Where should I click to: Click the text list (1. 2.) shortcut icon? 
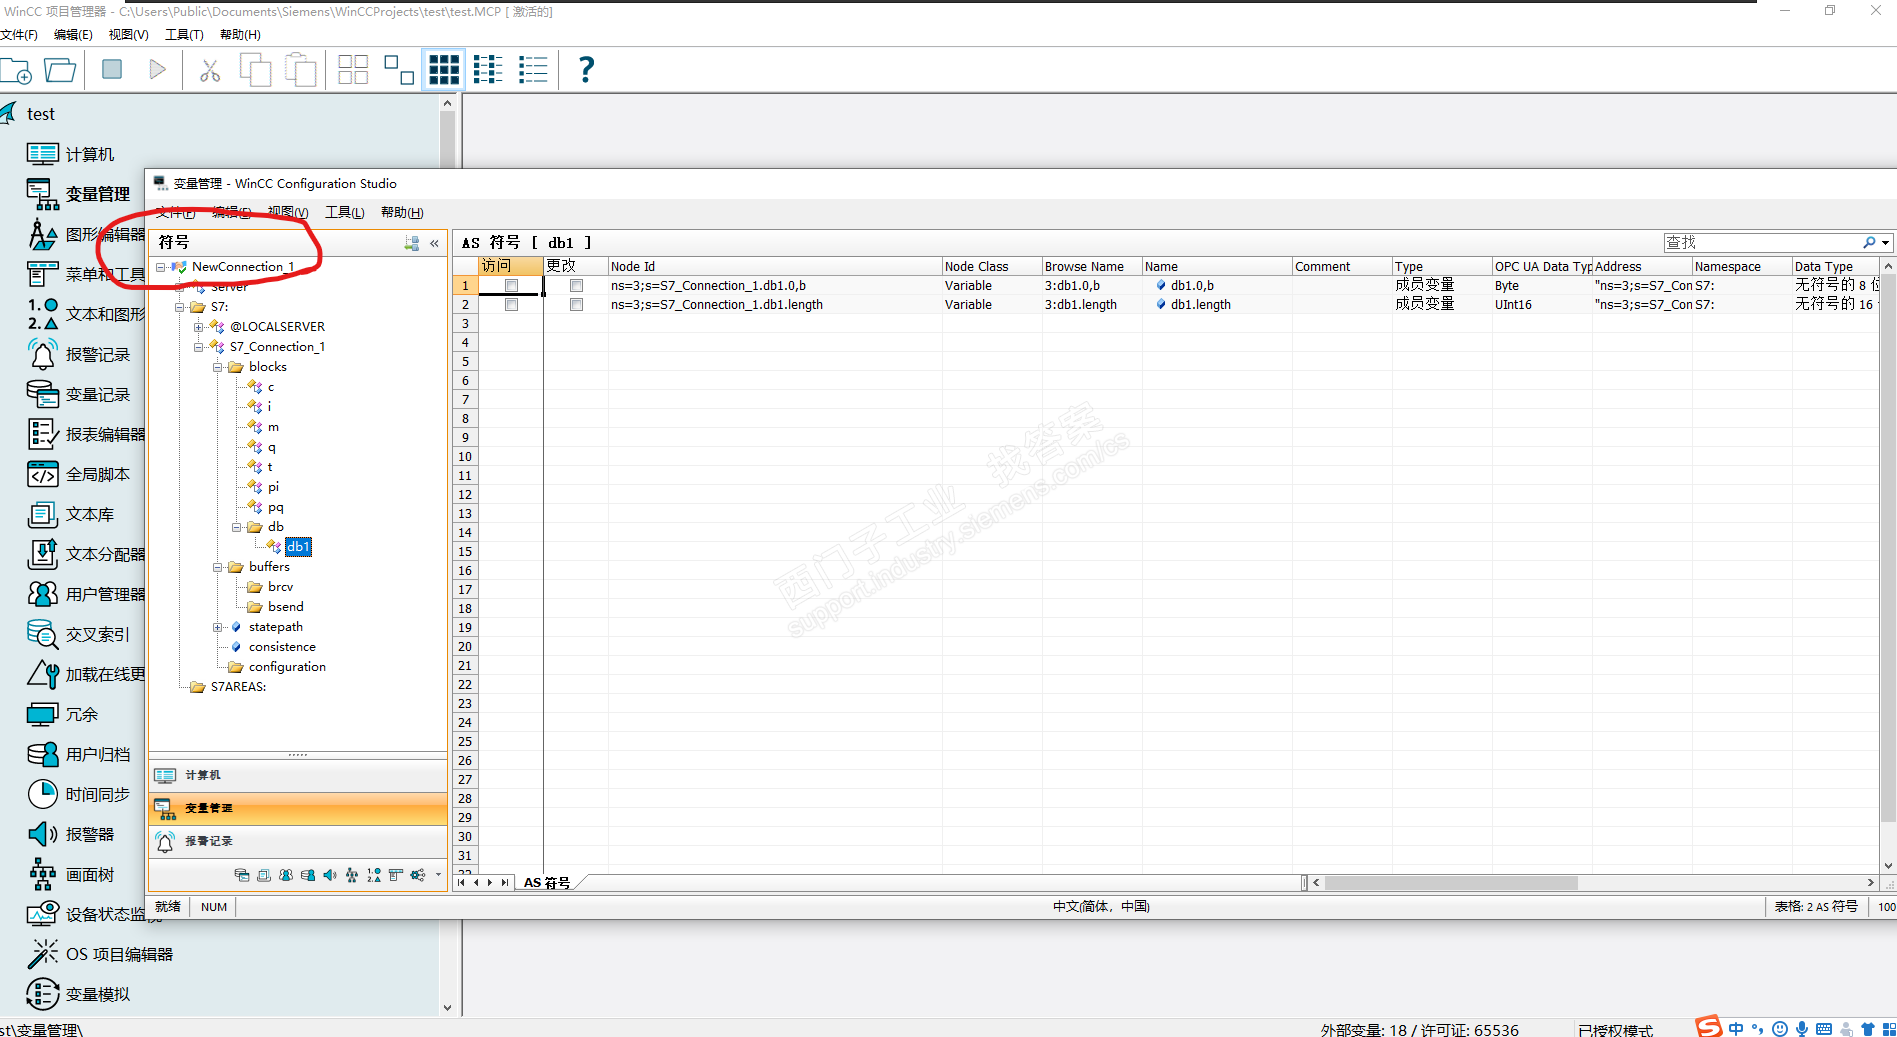[374, 875]
